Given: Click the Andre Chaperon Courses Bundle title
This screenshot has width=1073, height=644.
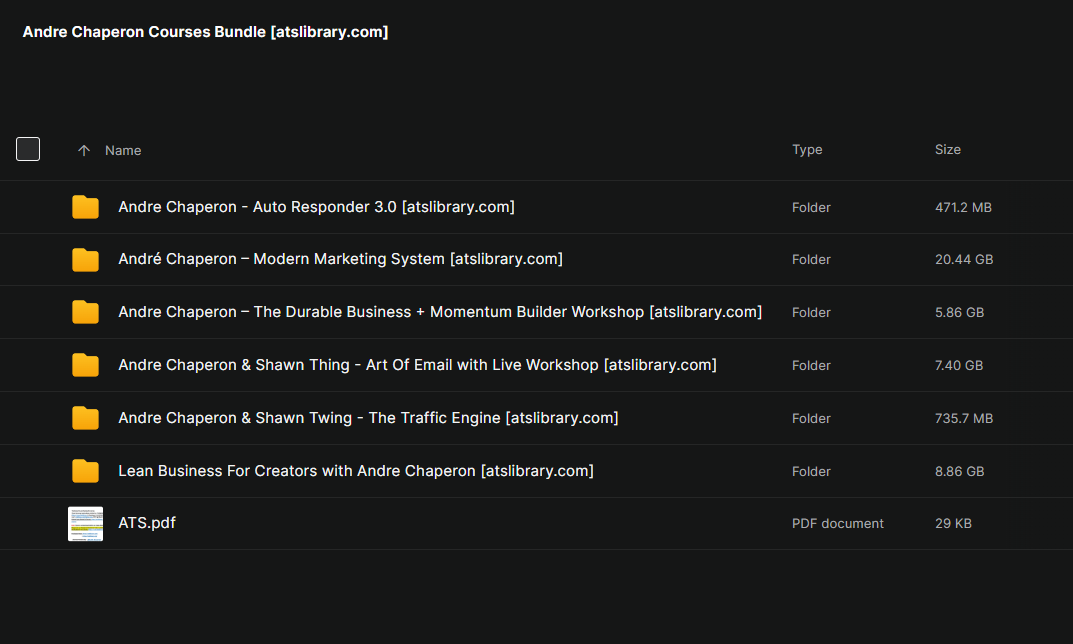Looking at the screenshot, I should point(205,31).
